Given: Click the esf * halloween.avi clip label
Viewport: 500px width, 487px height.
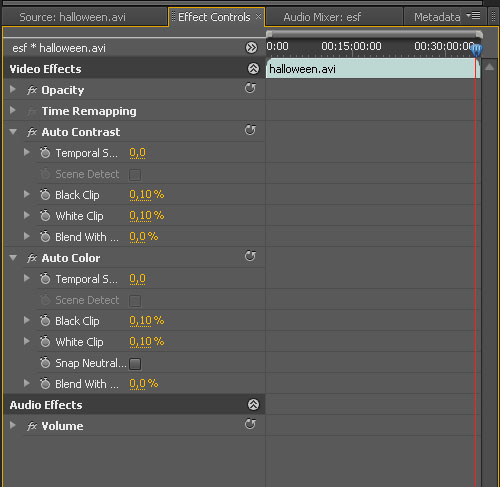Looking at the screenshot, I should [x=59, y=48].
